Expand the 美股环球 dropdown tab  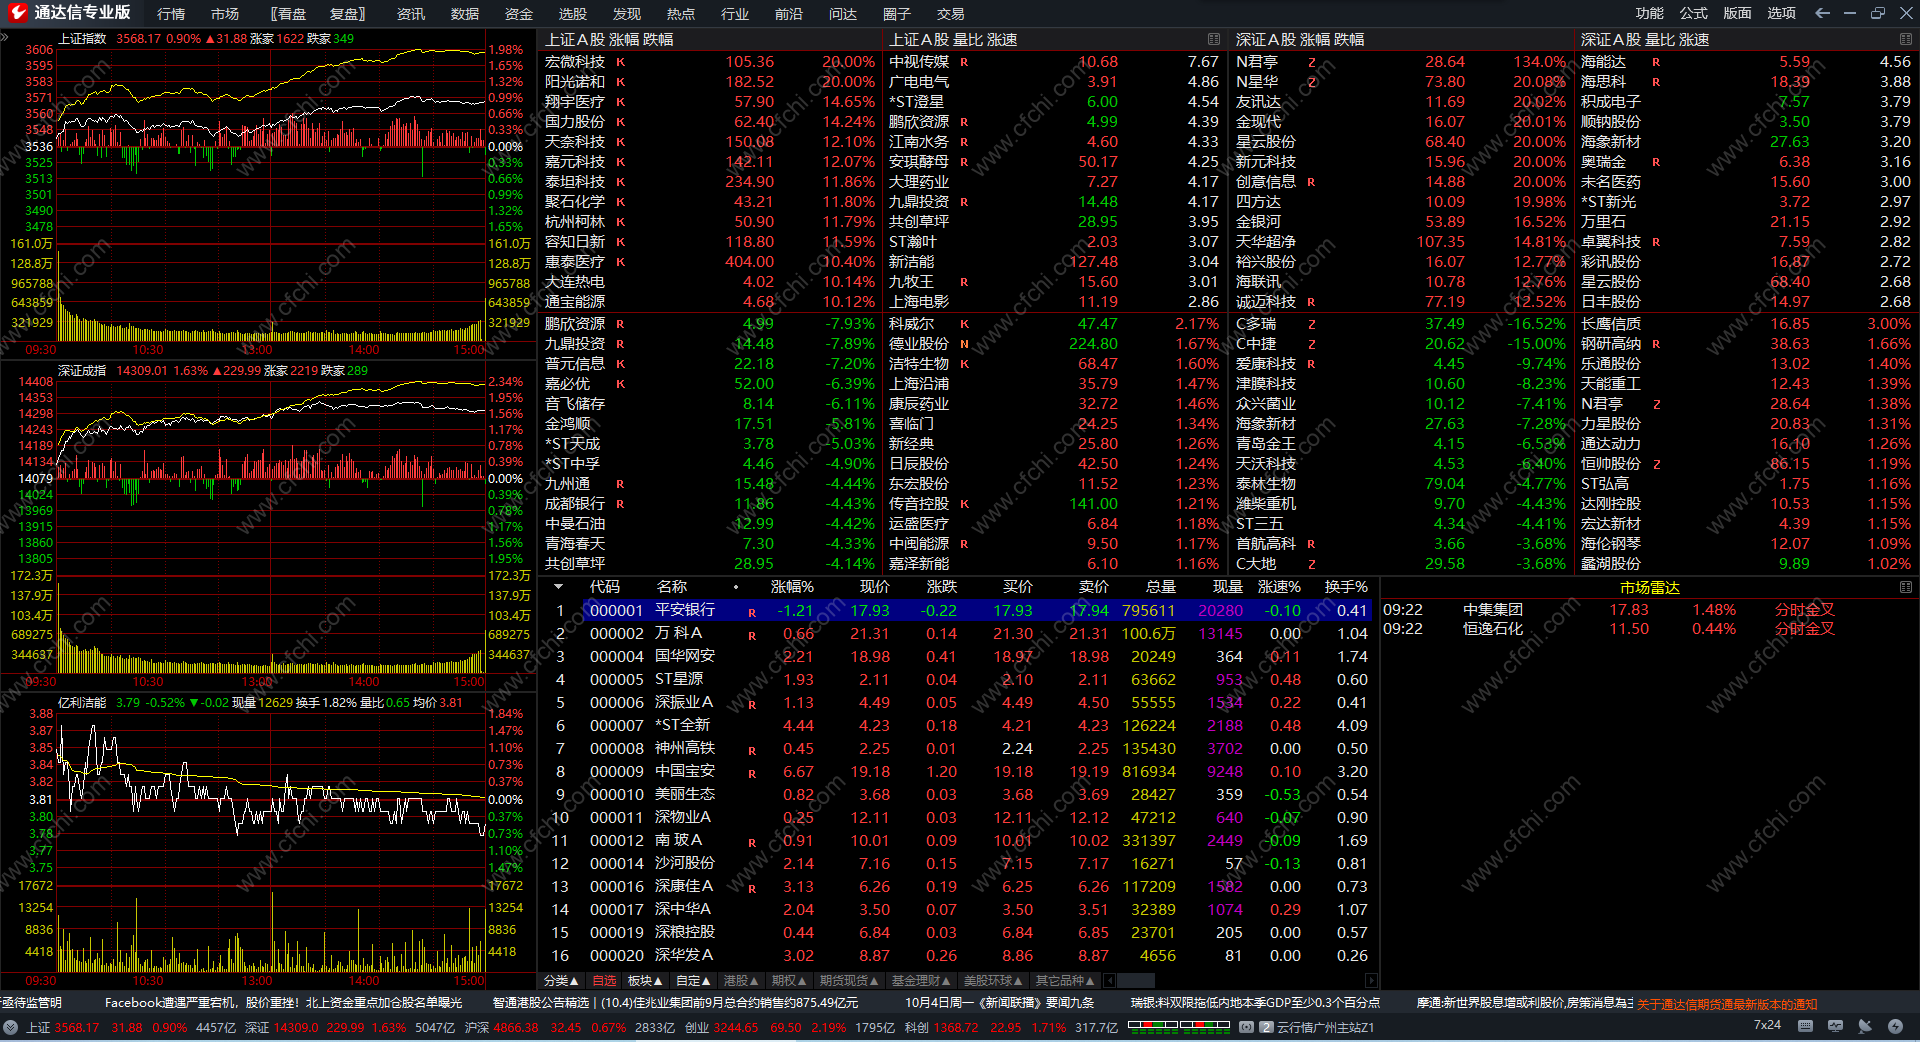coord(994,981)
